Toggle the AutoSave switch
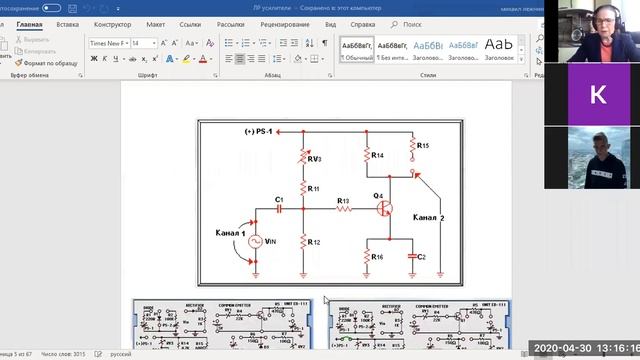Viewport: 640px width, 360px height. [51, 8]
